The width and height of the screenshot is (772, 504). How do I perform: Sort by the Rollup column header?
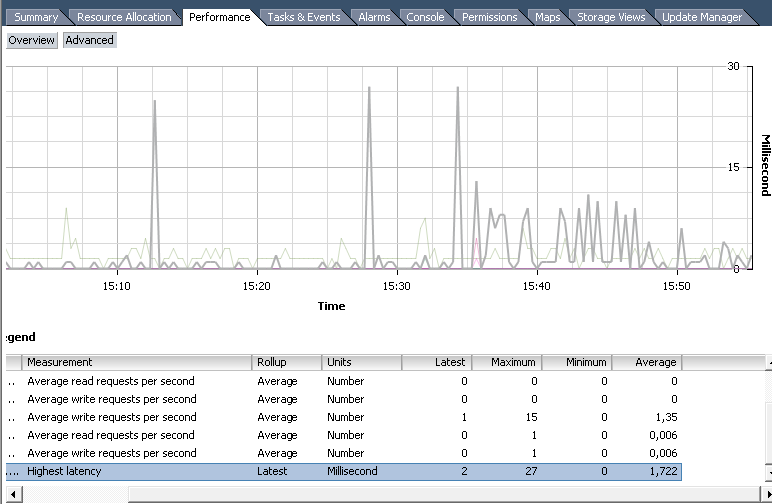click(286, 362)
